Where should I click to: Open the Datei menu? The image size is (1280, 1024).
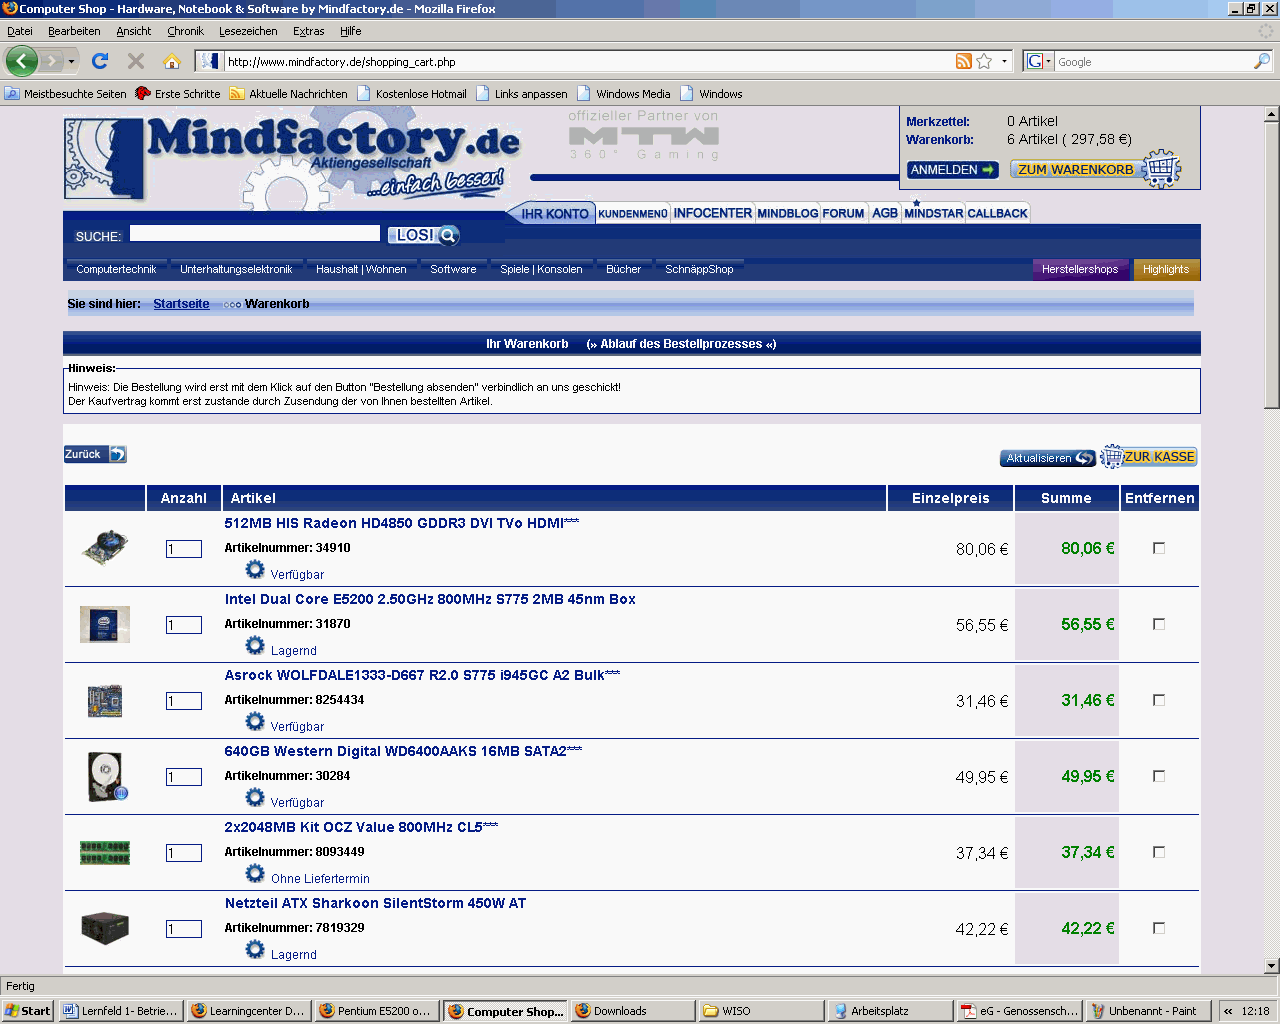point(20,31)
